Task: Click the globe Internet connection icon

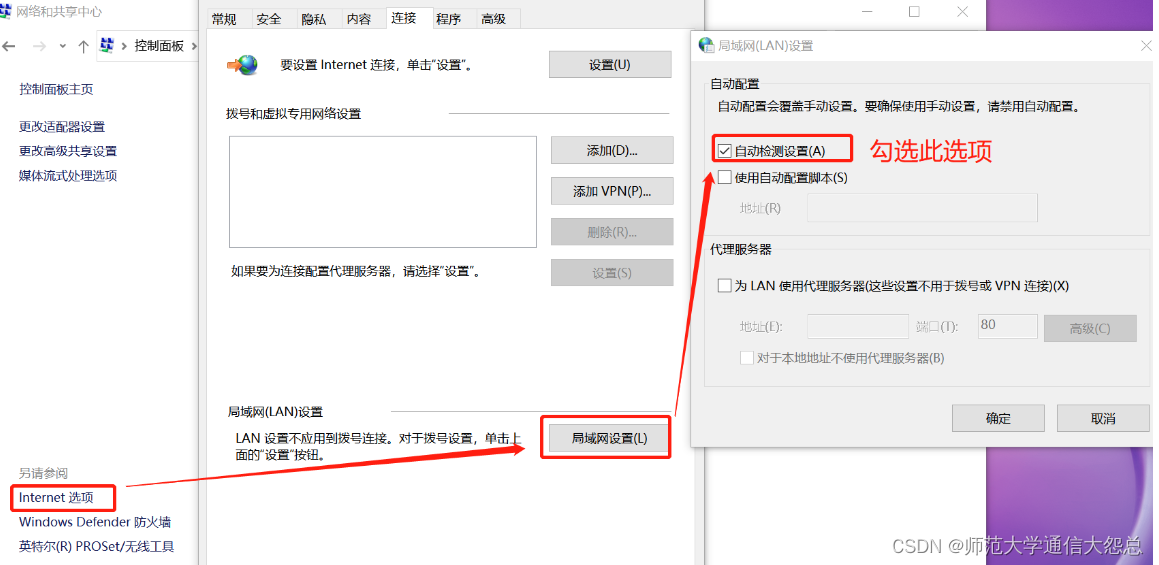Action: click(243, 65)
